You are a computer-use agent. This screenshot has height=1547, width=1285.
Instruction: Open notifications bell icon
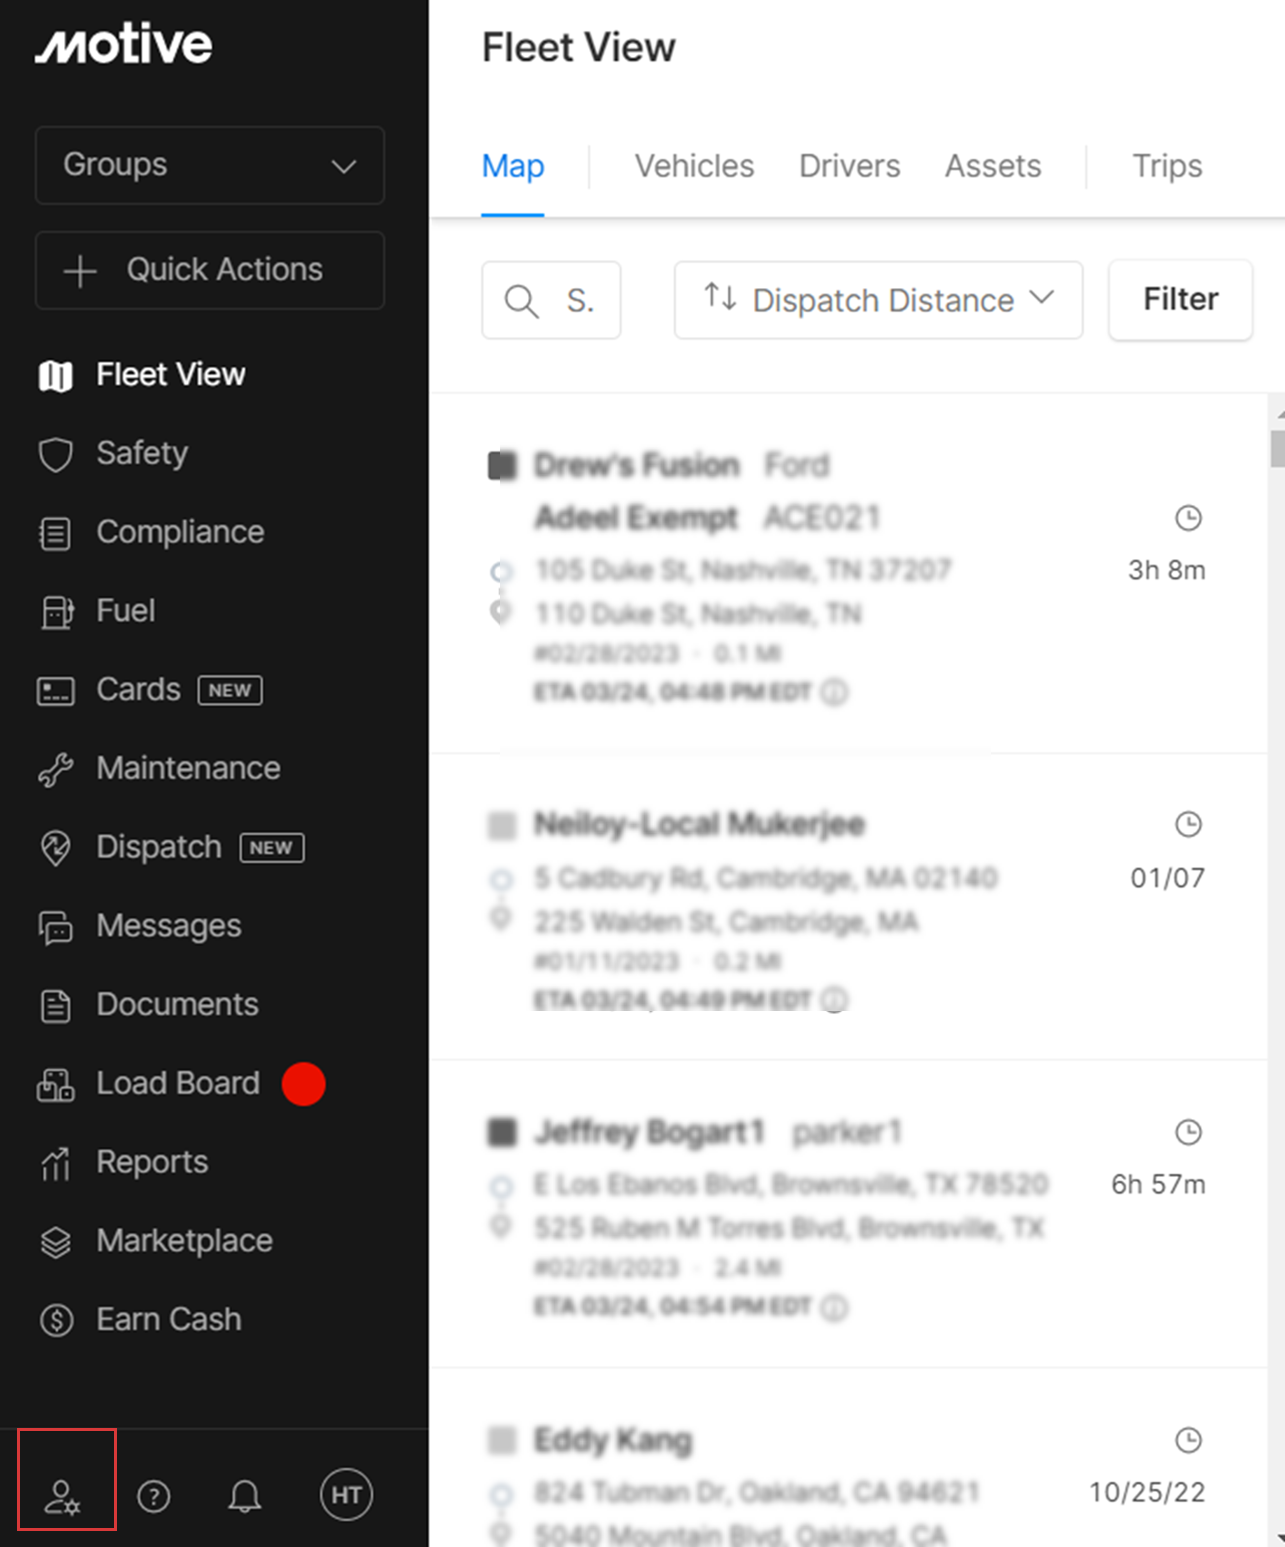point(245,1496)
